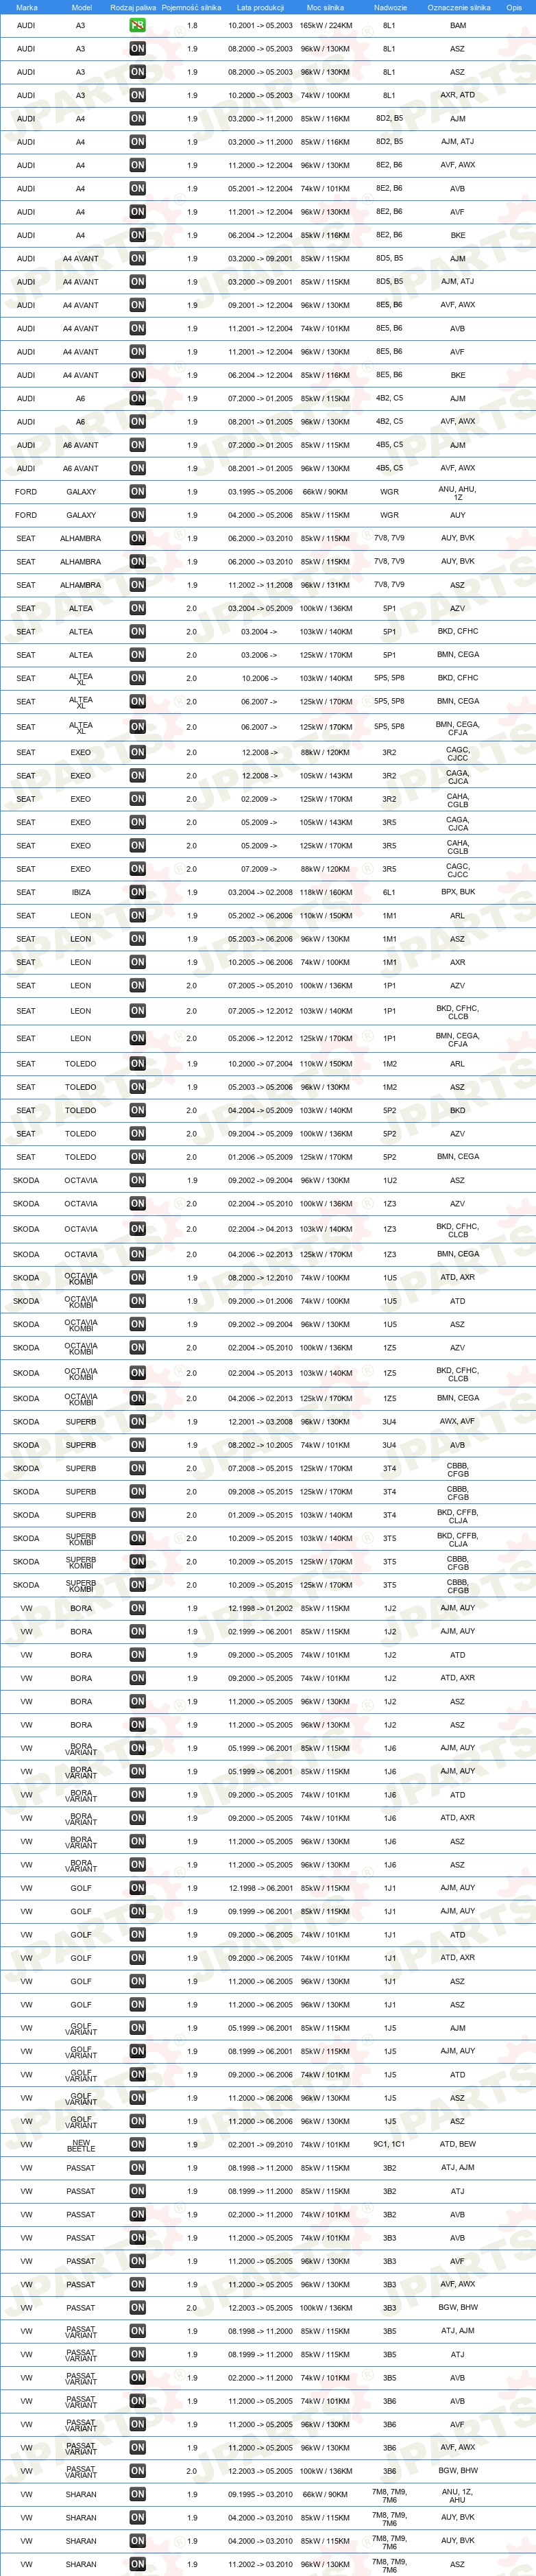This screenshot has width=536, height=2576.
Task: Click the ON icon in the Seat Toledo BKD row
Action: pyautogui.click(x=138, y=1110)
